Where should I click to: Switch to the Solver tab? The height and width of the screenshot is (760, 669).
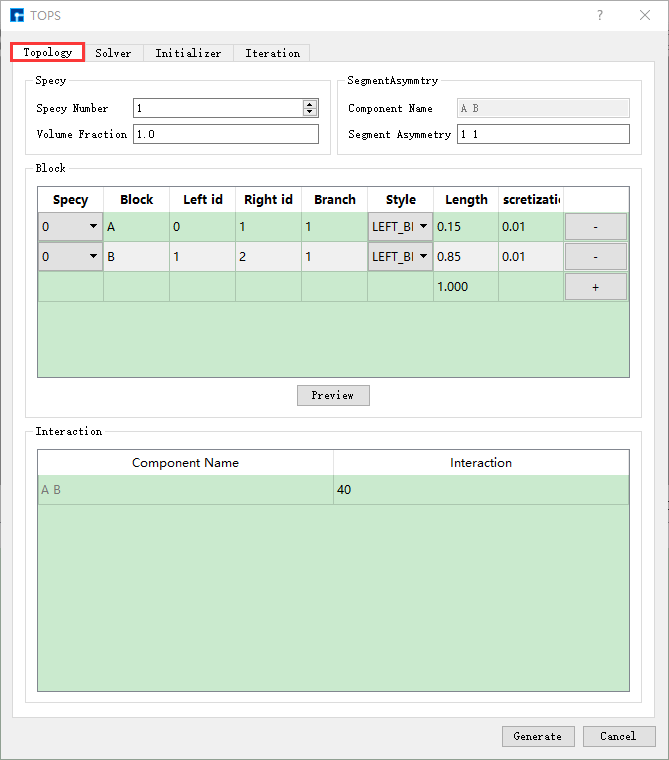[x=113, y=53]
